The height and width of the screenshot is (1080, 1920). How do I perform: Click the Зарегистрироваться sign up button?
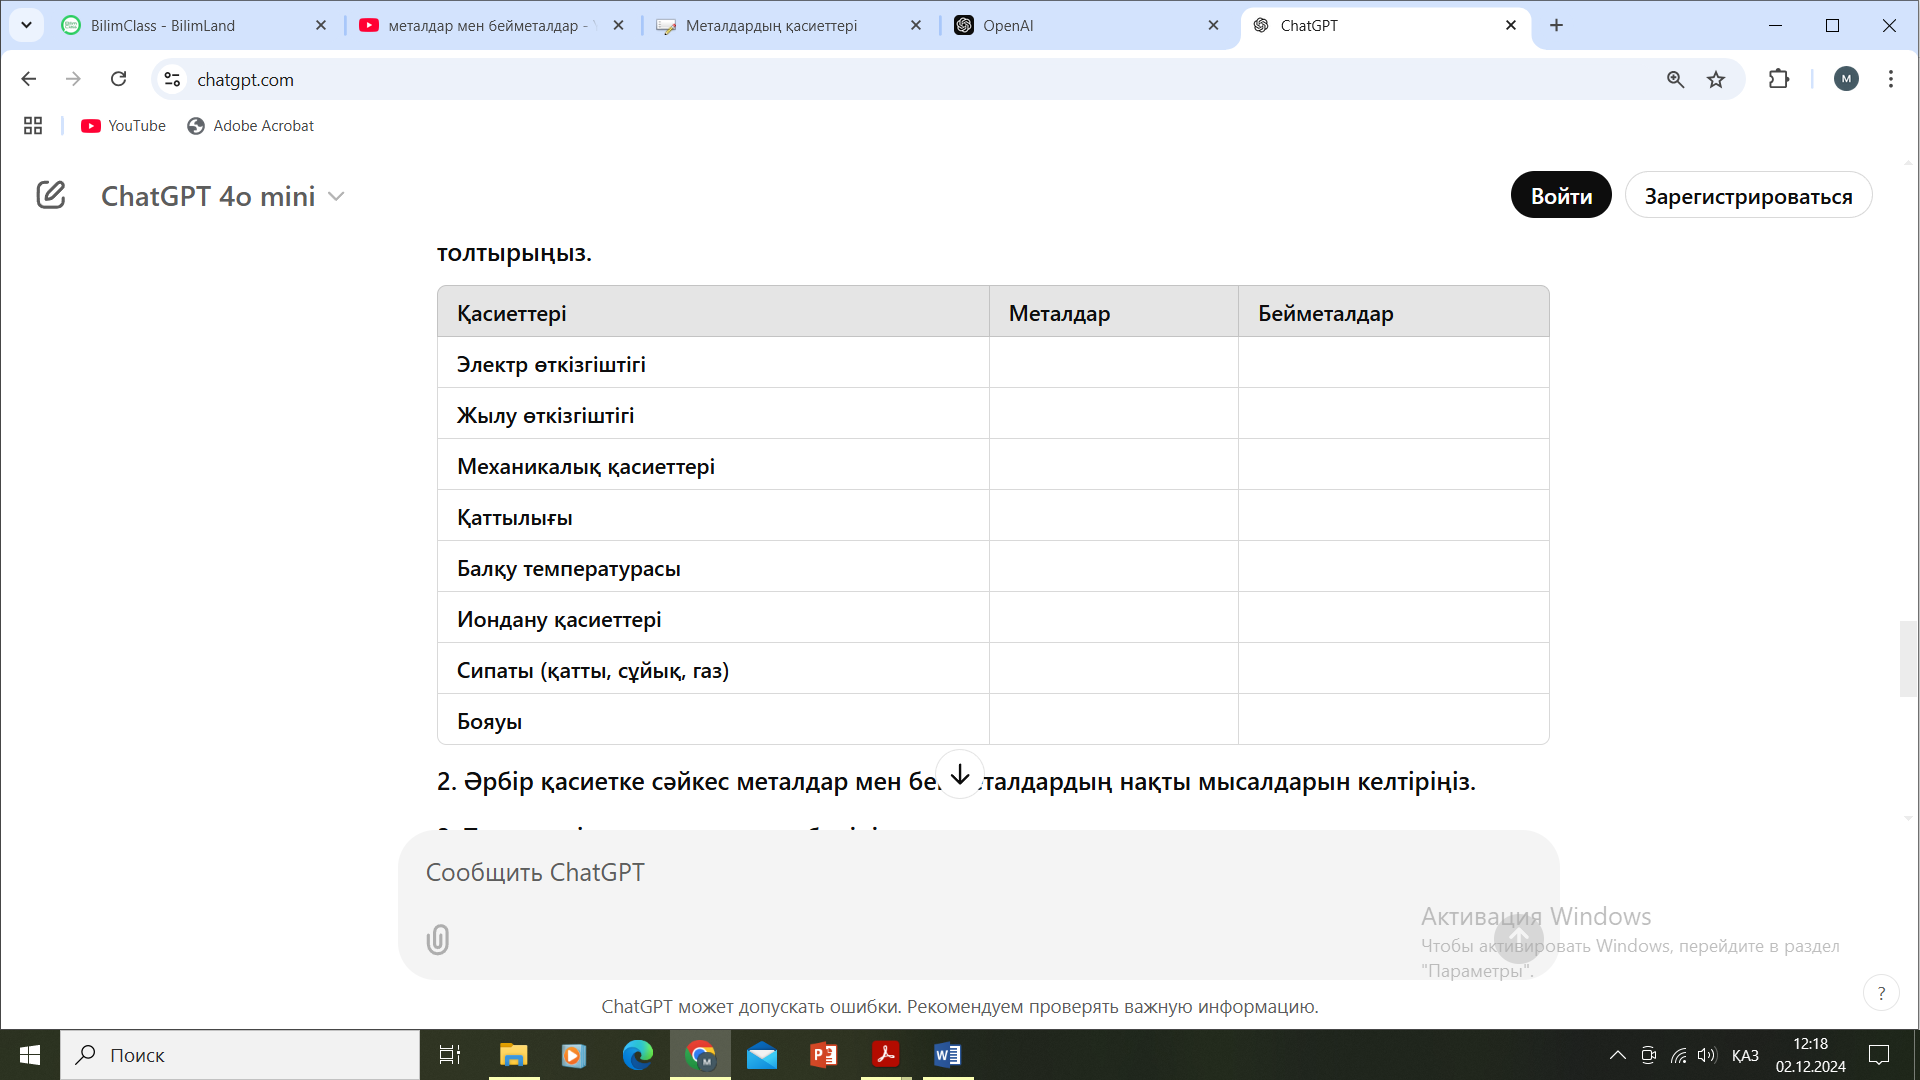pos(1747,196)
